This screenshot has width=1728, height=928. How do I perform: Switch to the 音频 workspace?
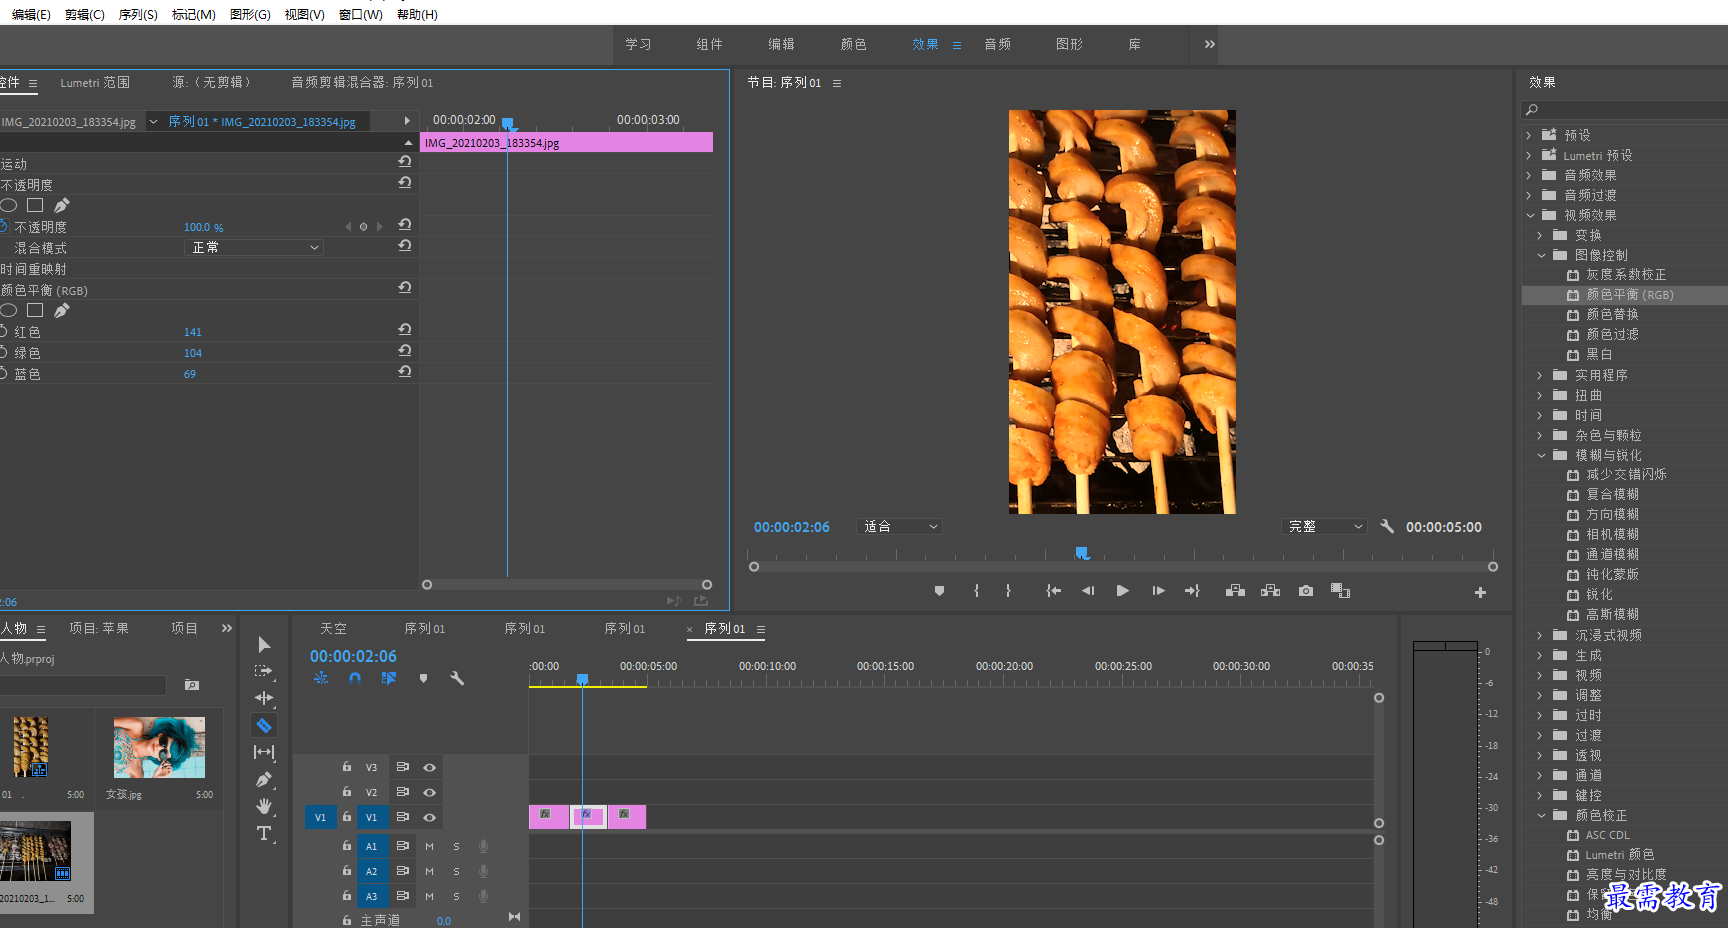click(x=997, y=44)
